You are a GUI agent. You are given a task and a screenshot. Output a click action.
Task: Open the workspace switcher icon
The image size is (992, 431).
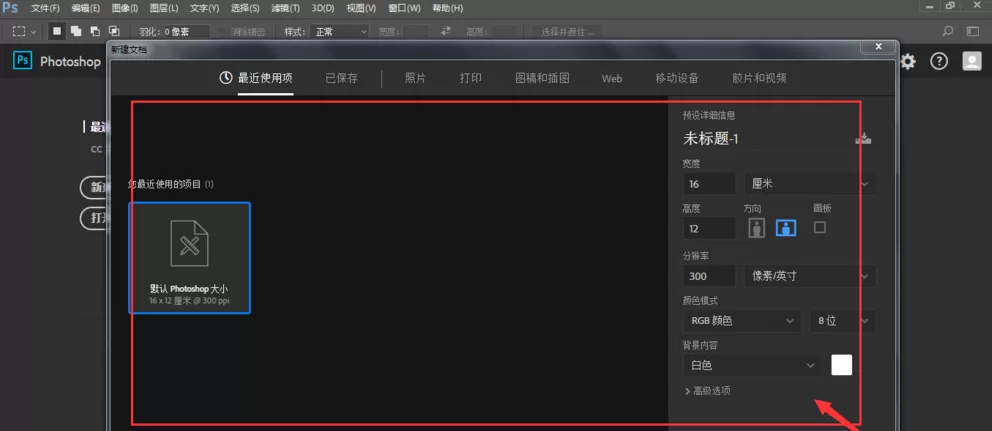(972, 30)
